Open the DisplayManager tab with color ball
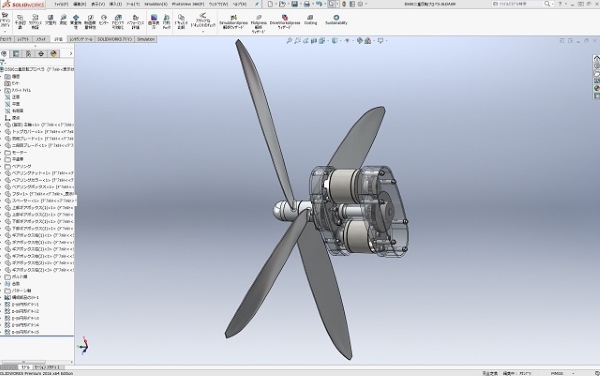This screenshot has width=600, height=376. [54, 54]
